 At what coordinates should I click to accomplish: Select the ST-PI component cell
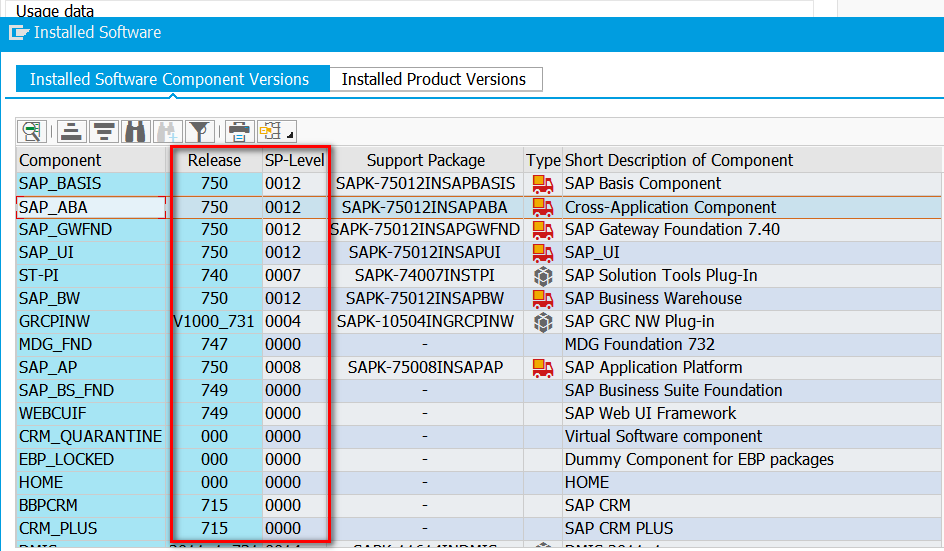(x=92, y=275)
